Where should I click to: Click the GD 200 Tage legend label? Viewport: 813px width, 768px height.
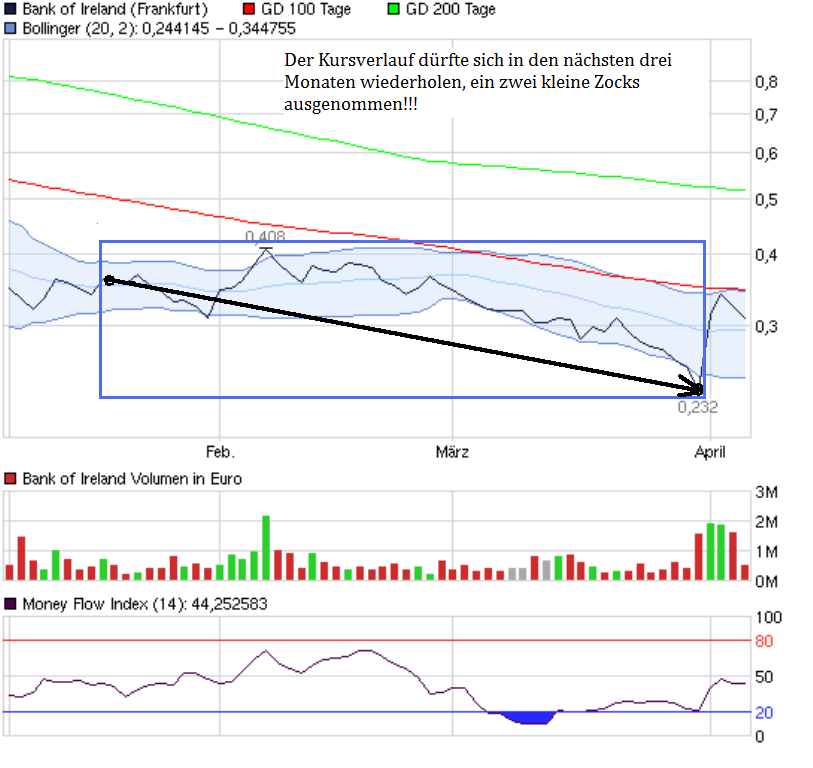coord(451,9)
